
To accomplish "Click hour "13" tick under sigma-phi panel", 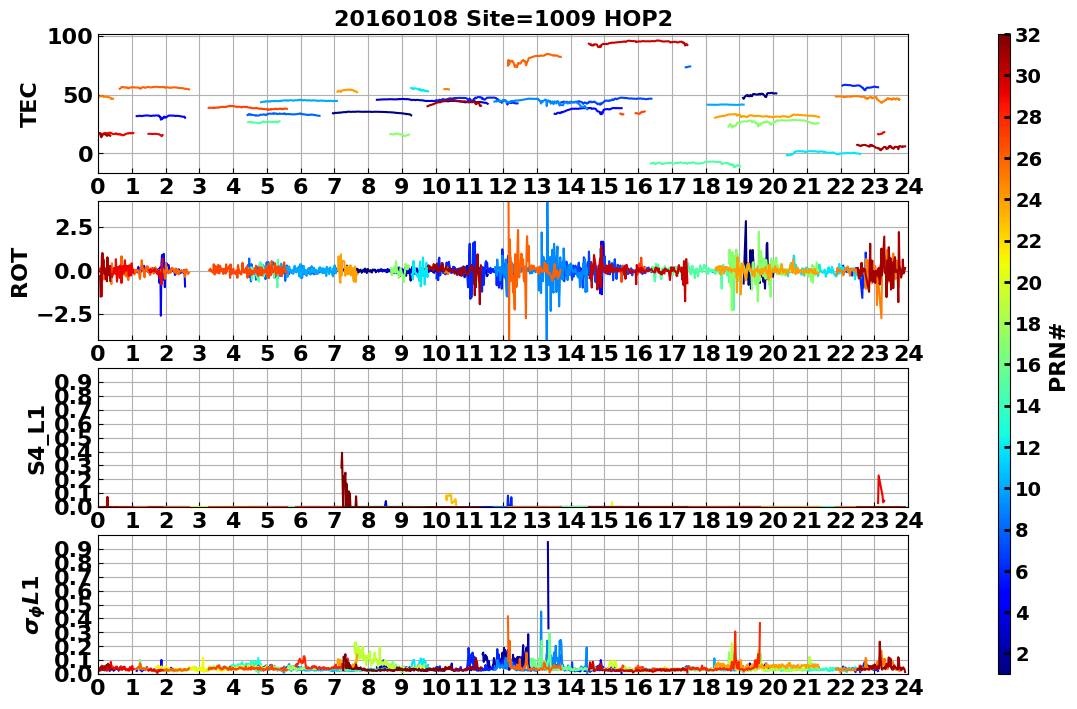I will point(536,687).
